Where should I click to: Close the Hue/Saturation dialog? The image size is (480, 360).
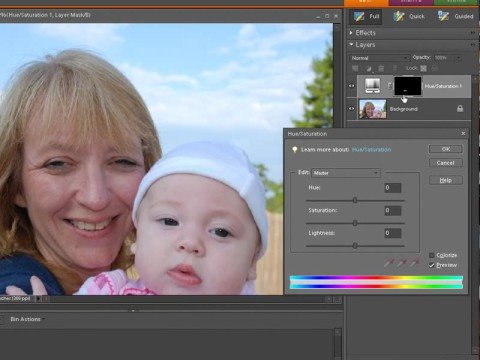[x=463, y=133]
